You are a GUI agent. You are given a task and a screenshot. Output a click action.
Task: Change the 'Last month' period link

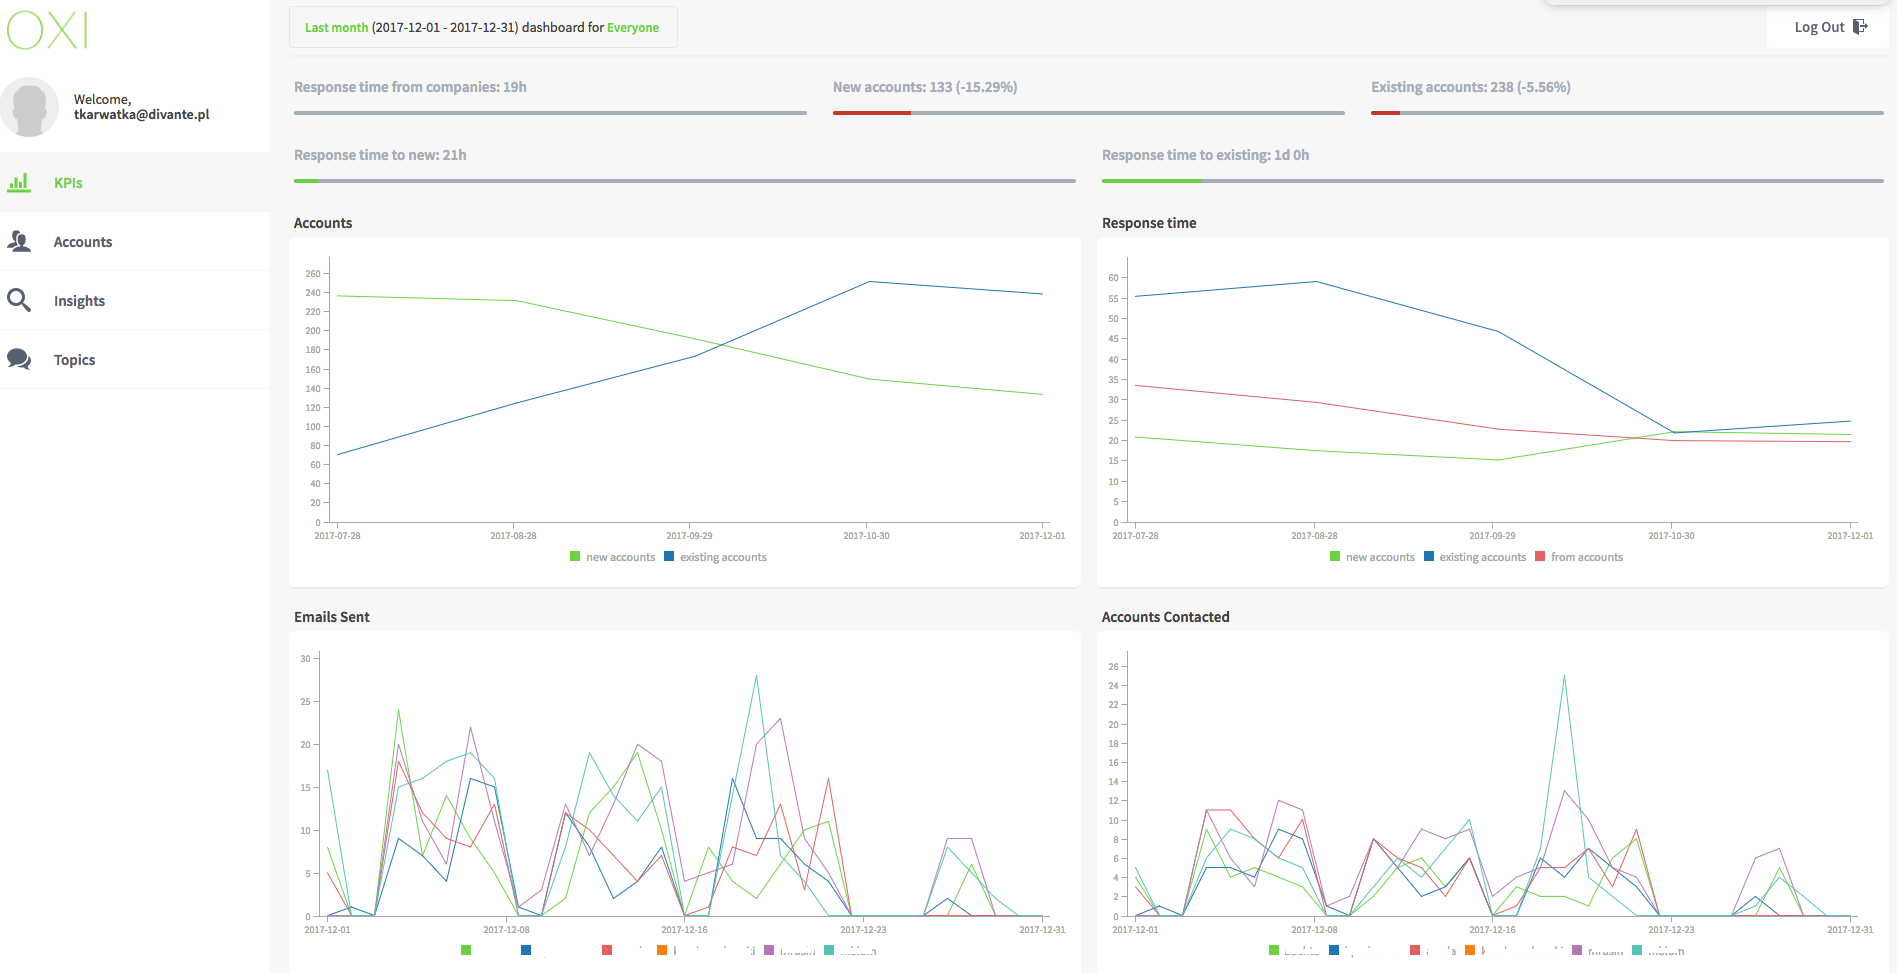click(x=336, y=28)
